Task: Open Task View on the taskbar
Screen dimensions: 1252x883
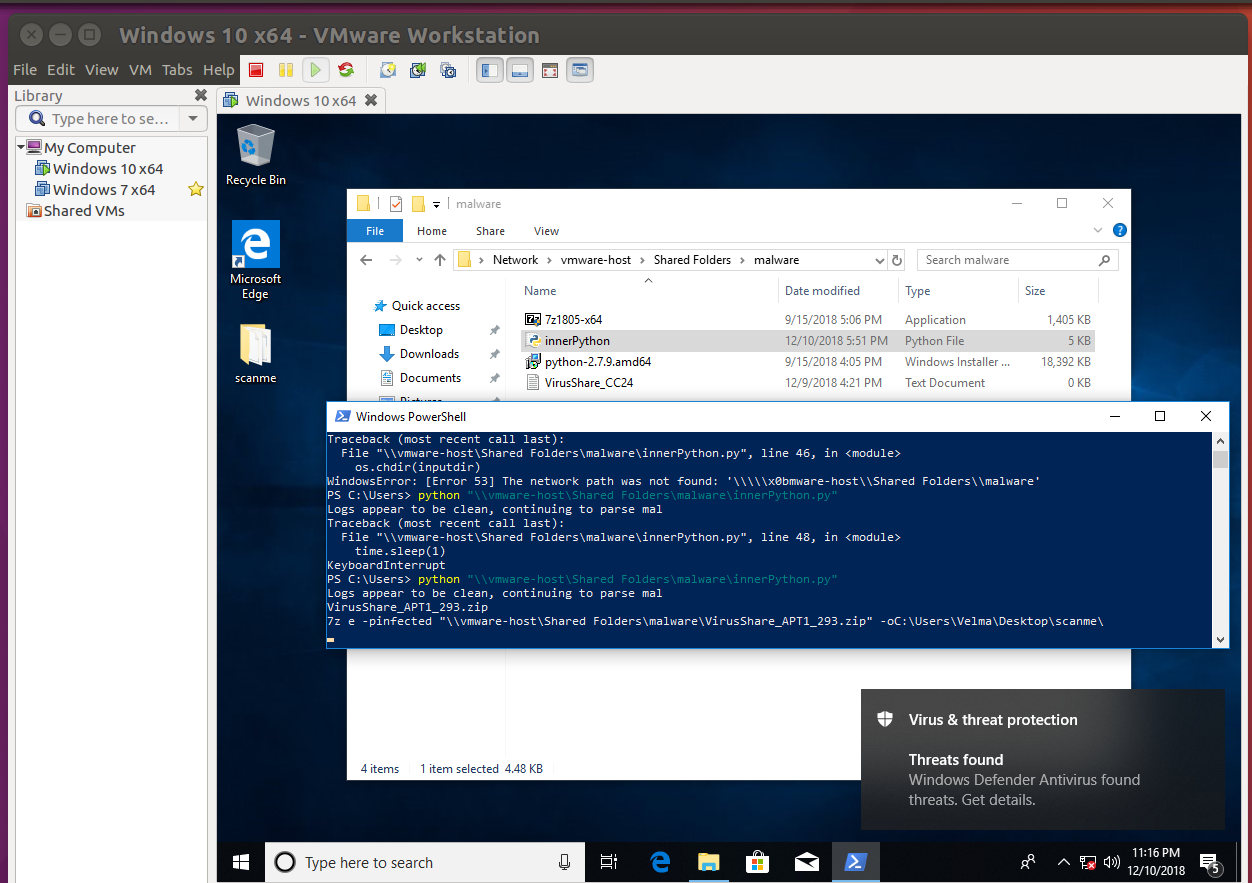Action: (x=608, y=862)
